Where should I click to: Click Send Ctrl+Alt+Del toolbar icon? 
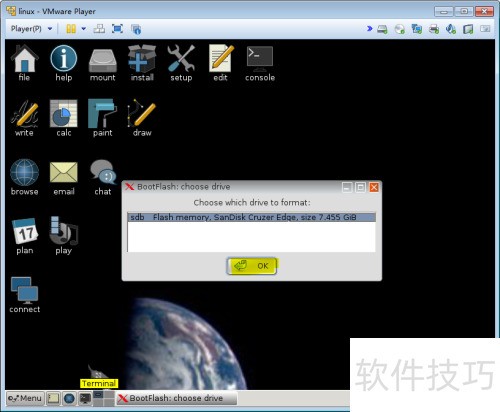coord(99,29)
